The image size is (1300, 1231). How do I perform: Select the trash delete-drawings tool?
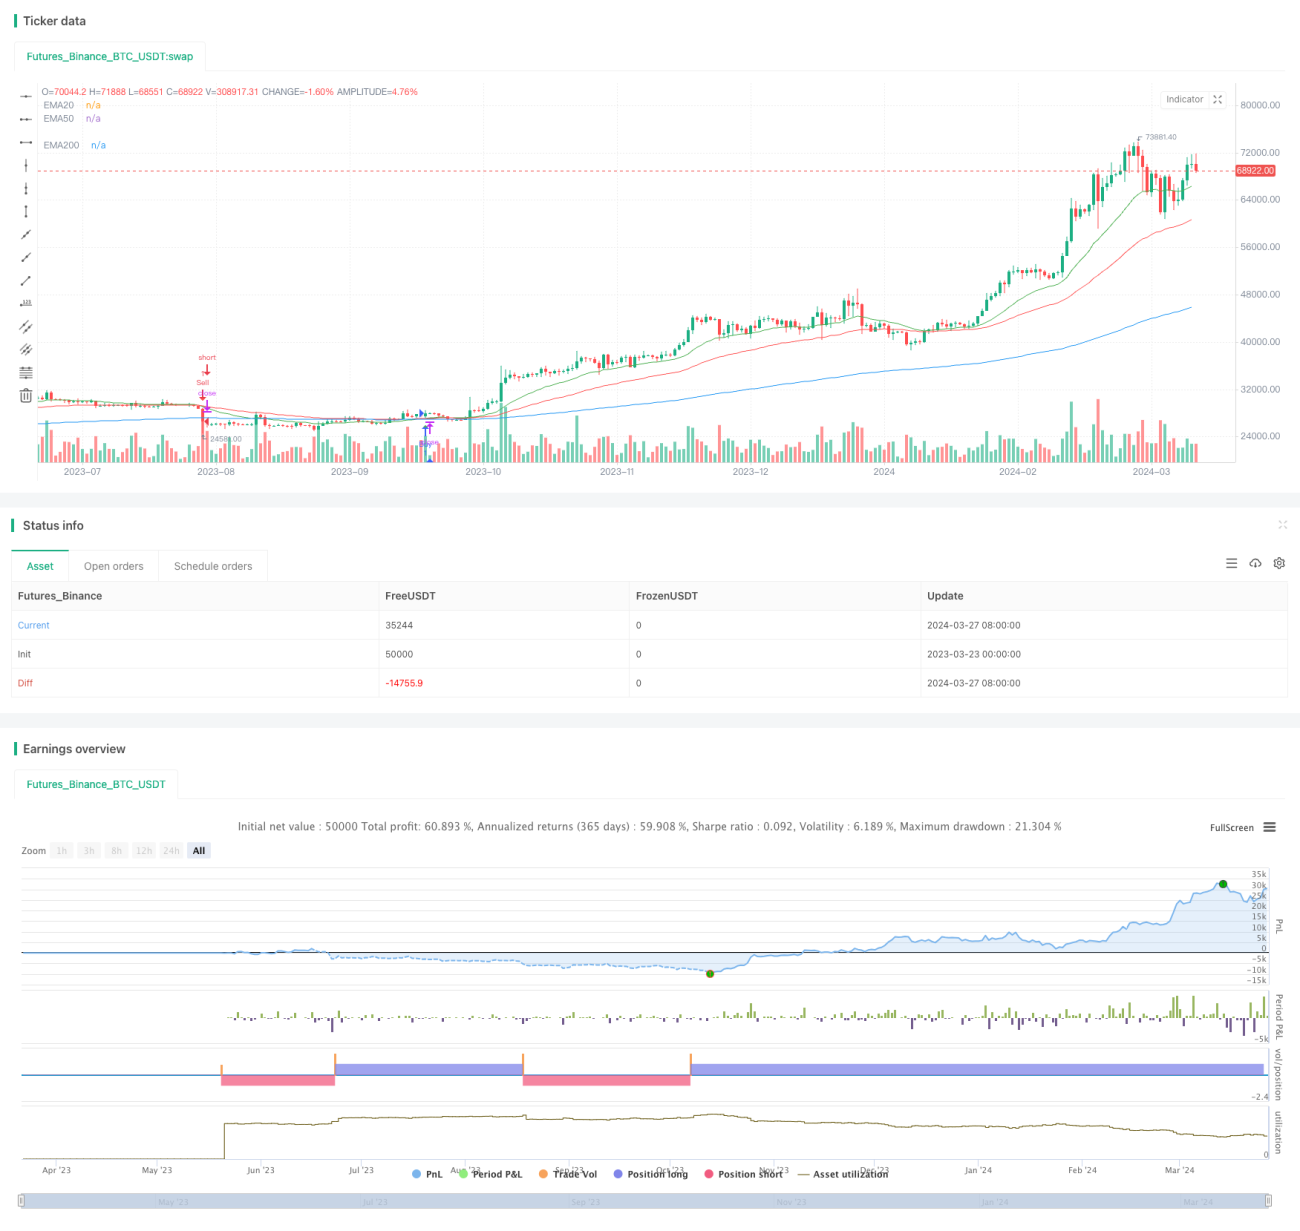click(26, 396)
